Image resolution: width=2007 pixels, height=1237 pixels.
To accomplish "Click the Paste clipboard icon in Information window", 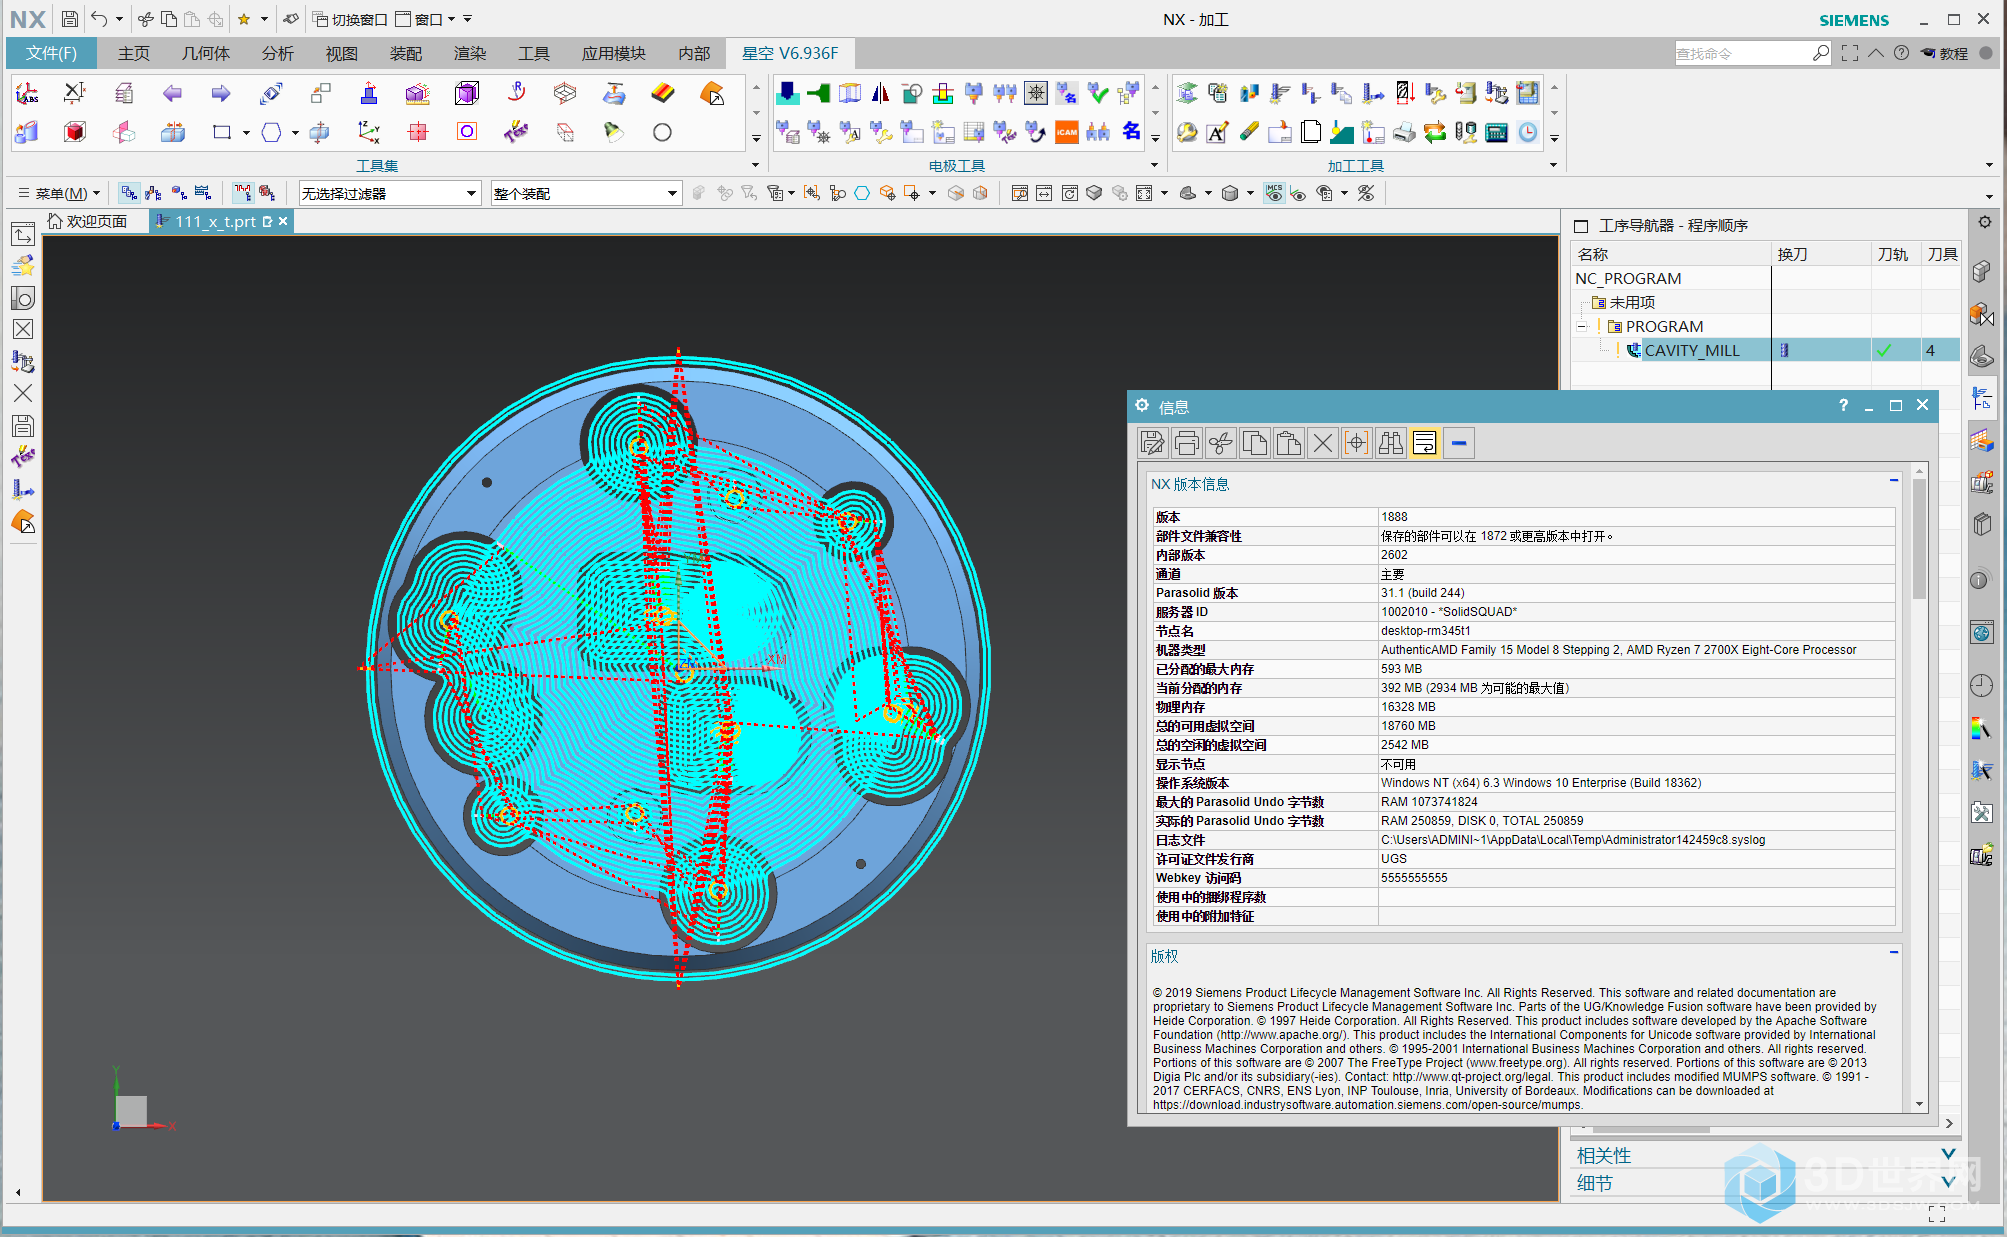I will [1288, 443].
